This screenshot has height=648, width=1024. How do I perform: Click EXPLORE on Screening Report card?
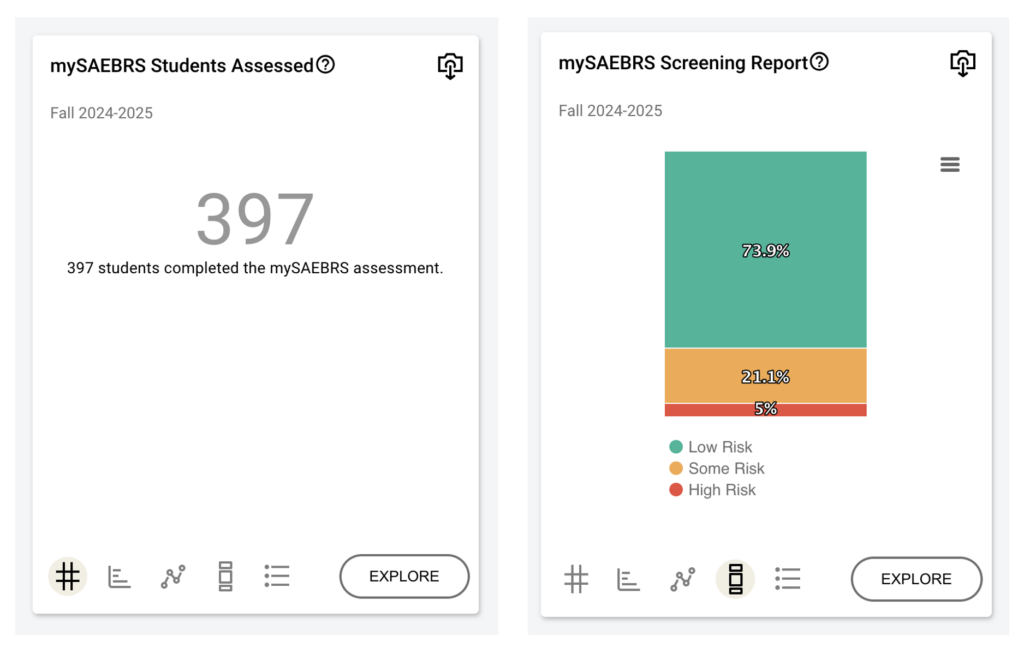[x=916, y=579]
